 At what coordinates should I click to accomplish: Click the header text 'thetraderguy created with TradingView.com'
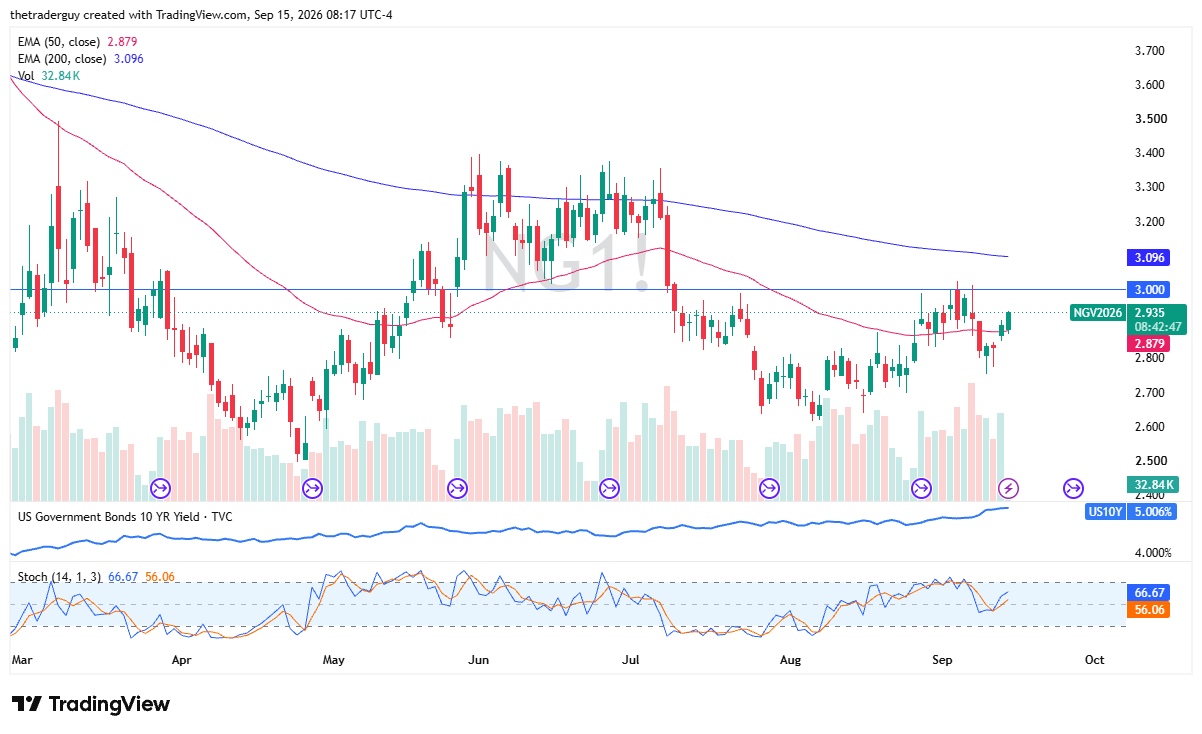pos(128,16)
